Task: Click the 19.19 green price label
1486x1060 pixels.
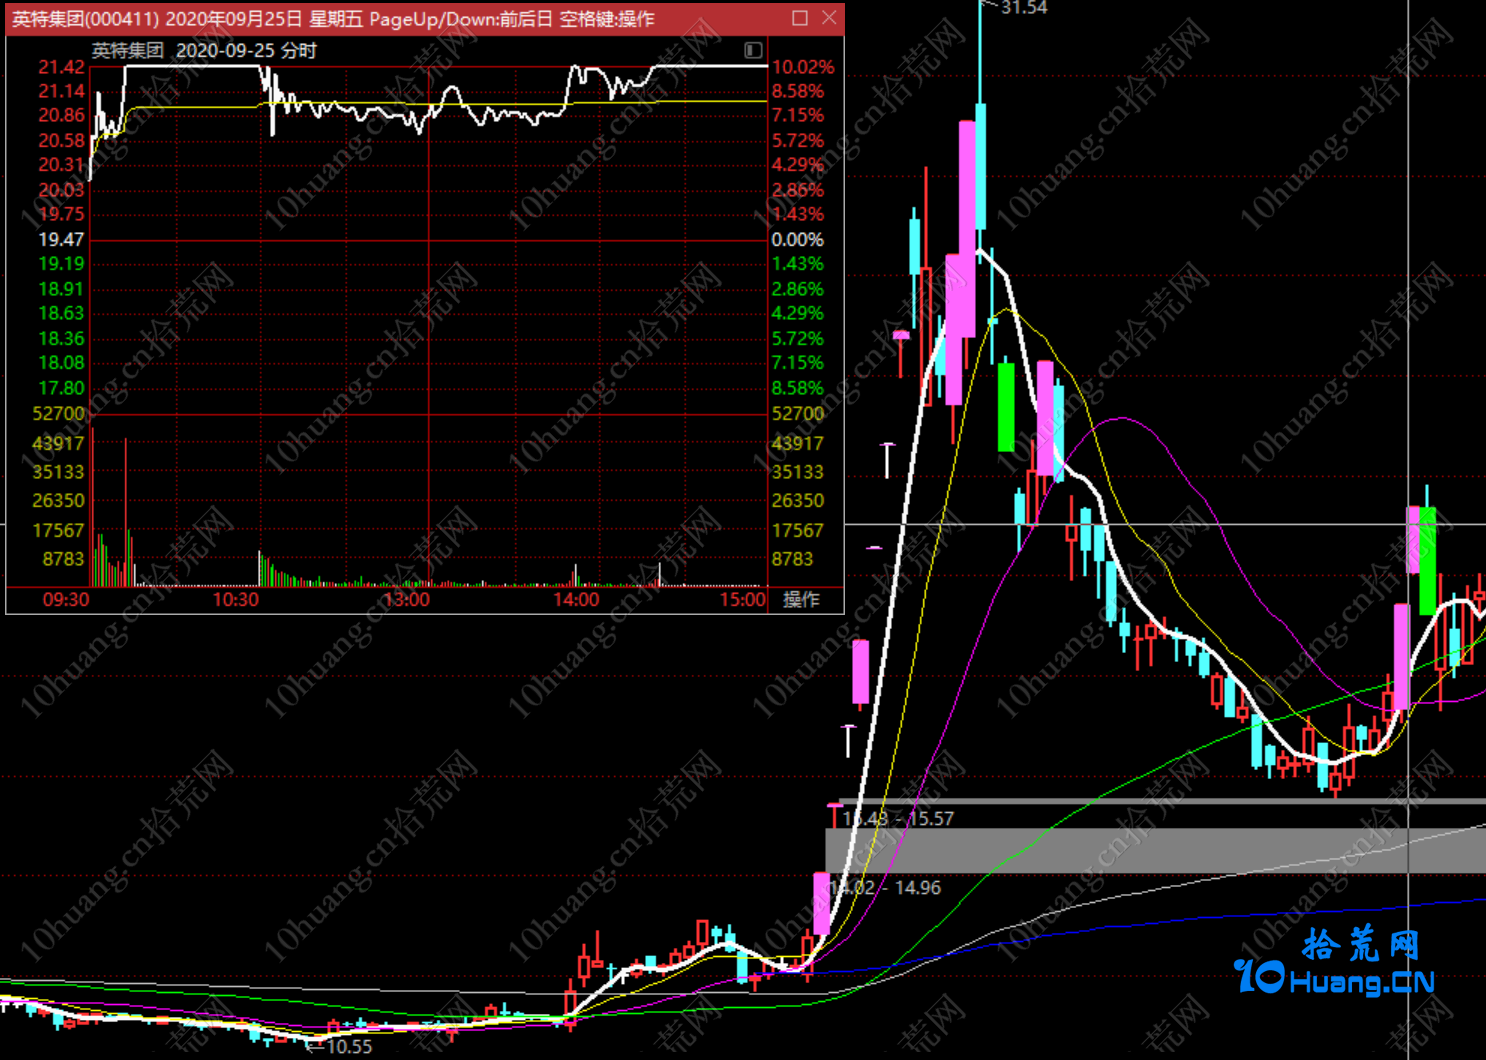Action: click(61, 264)
